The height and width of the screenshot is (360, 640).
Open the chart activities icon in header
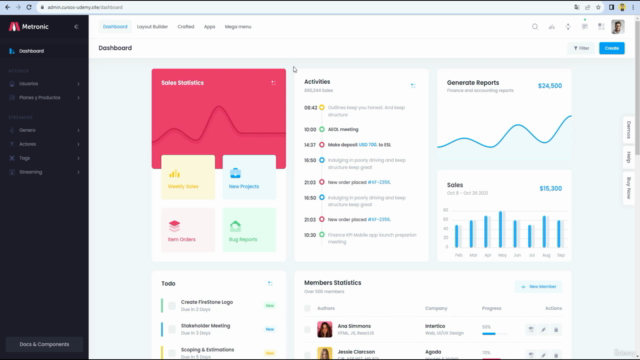[551, 27]
